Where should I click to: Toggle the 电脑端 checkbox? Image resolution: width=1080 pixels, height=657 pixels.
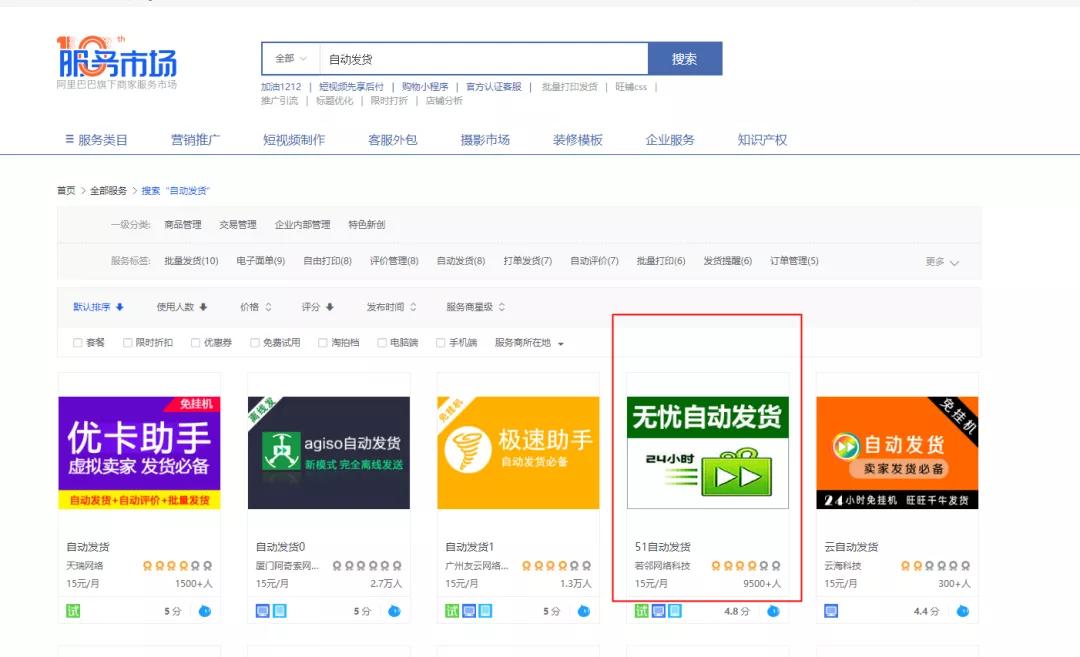(x=382, y=342)
